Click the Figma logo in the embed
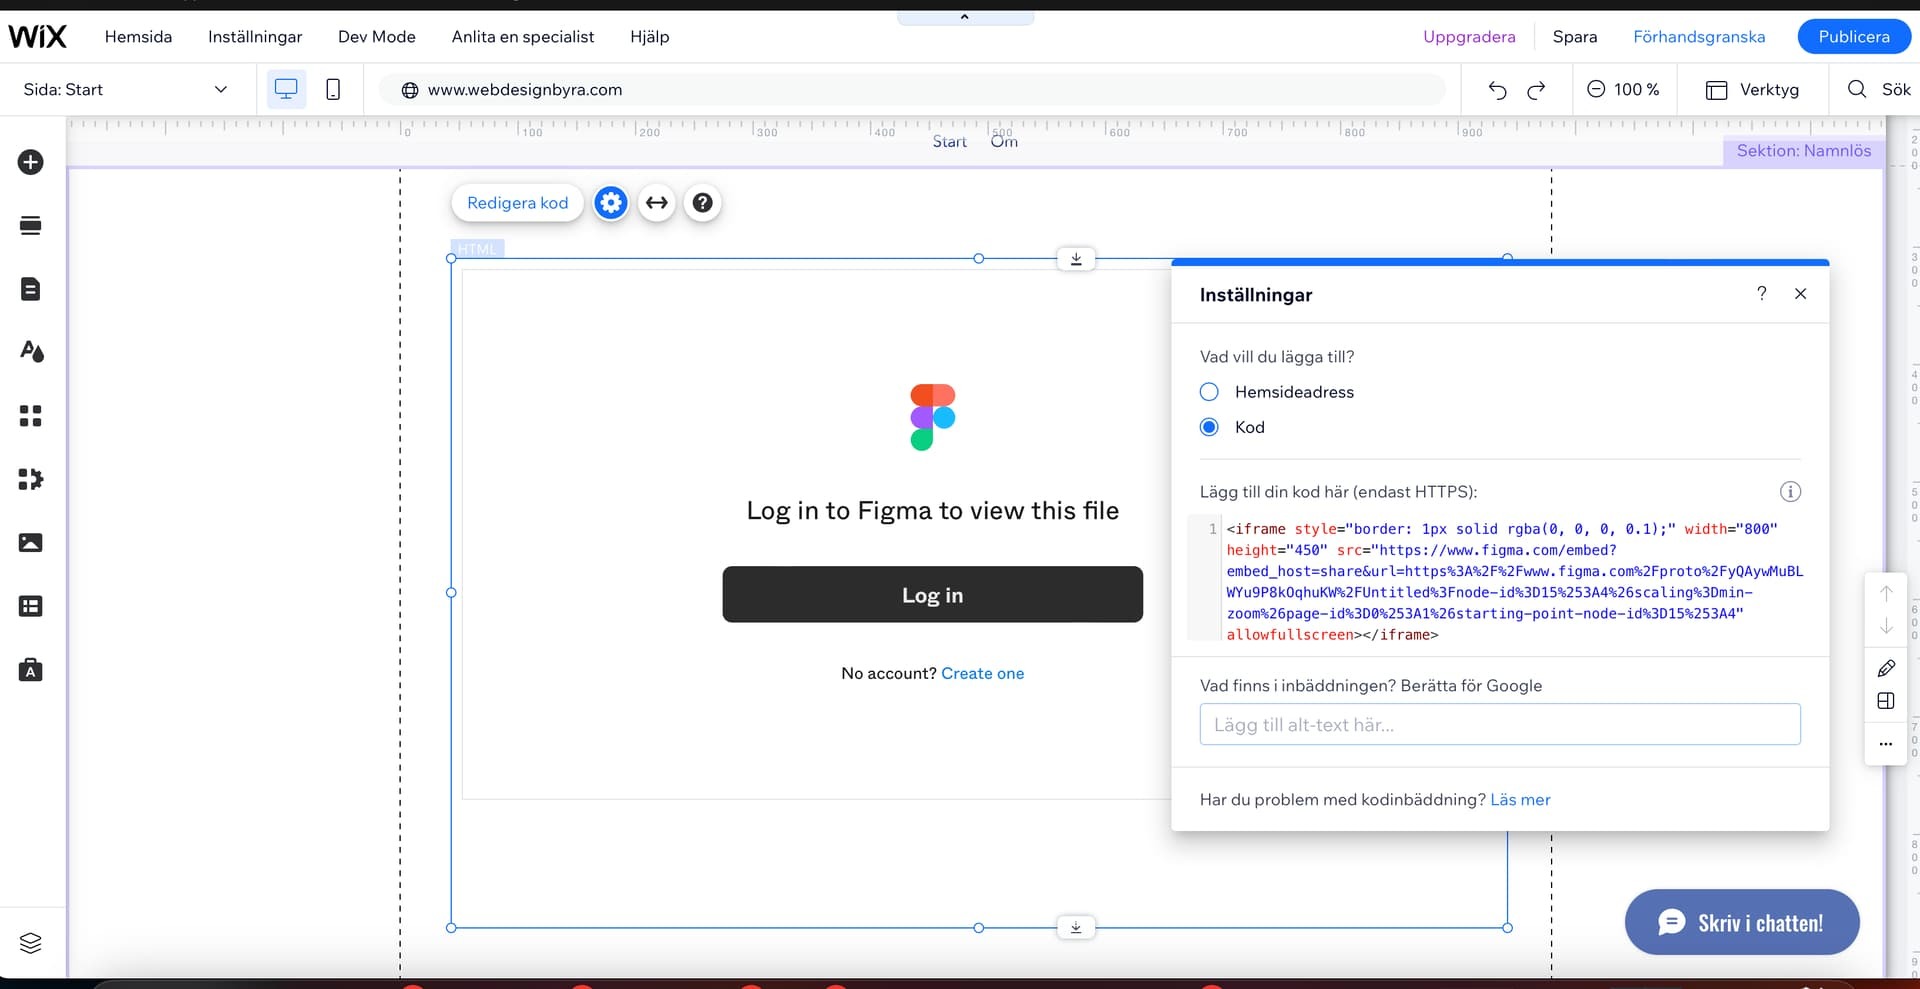The image size is (1920, 989). coord(932,417)
